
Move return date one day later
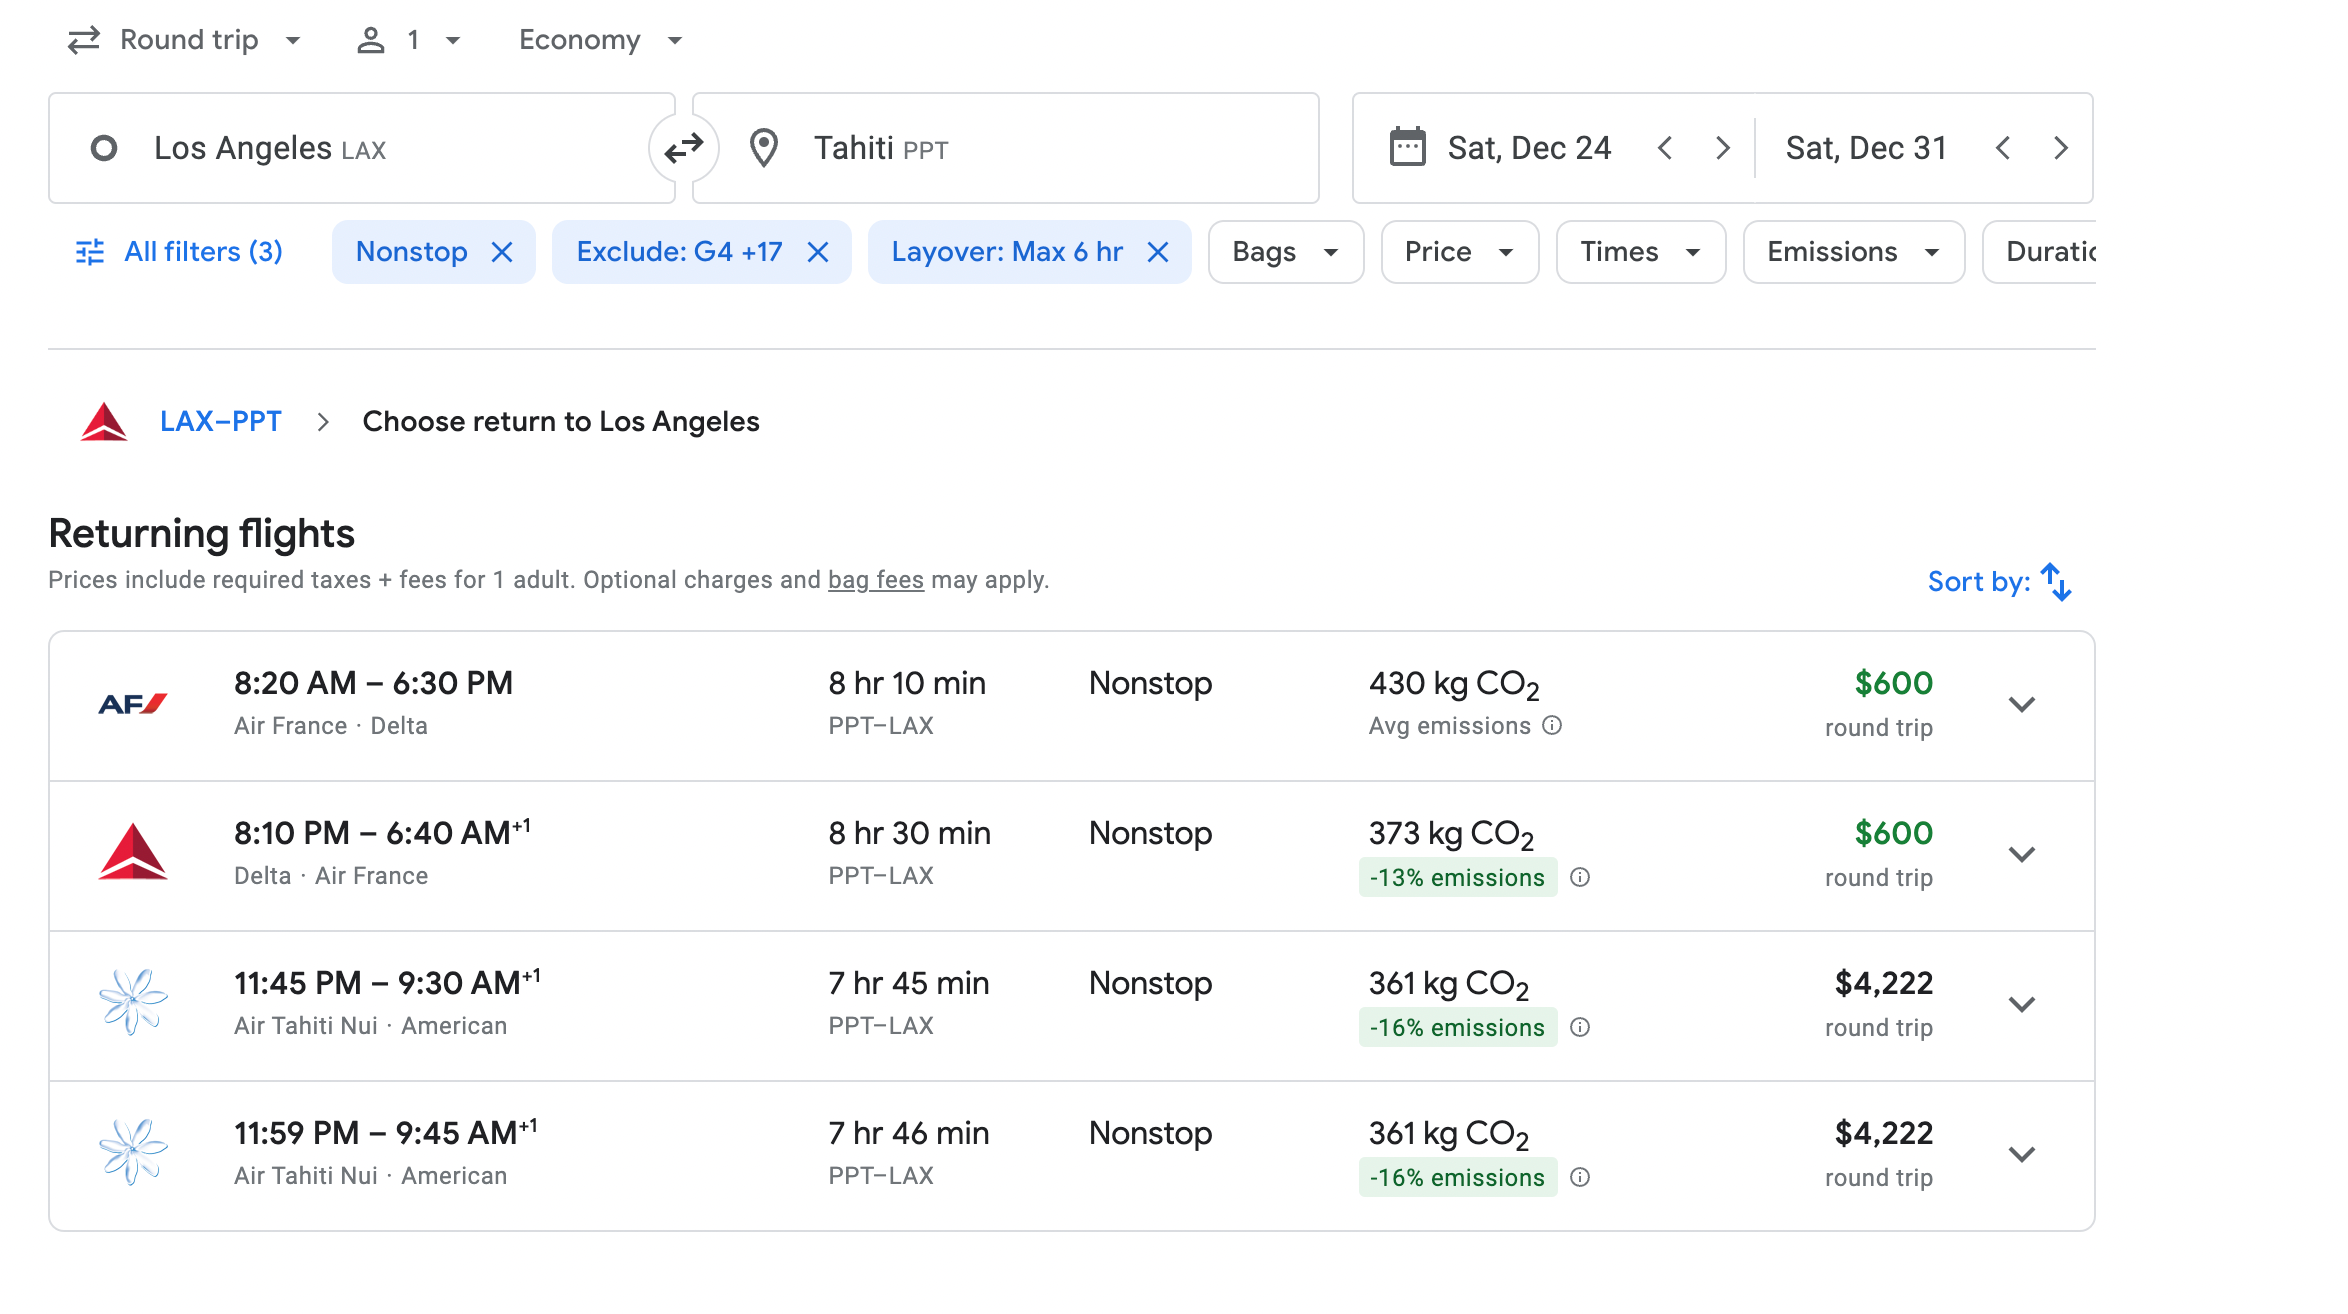[x=2061, y=149]
